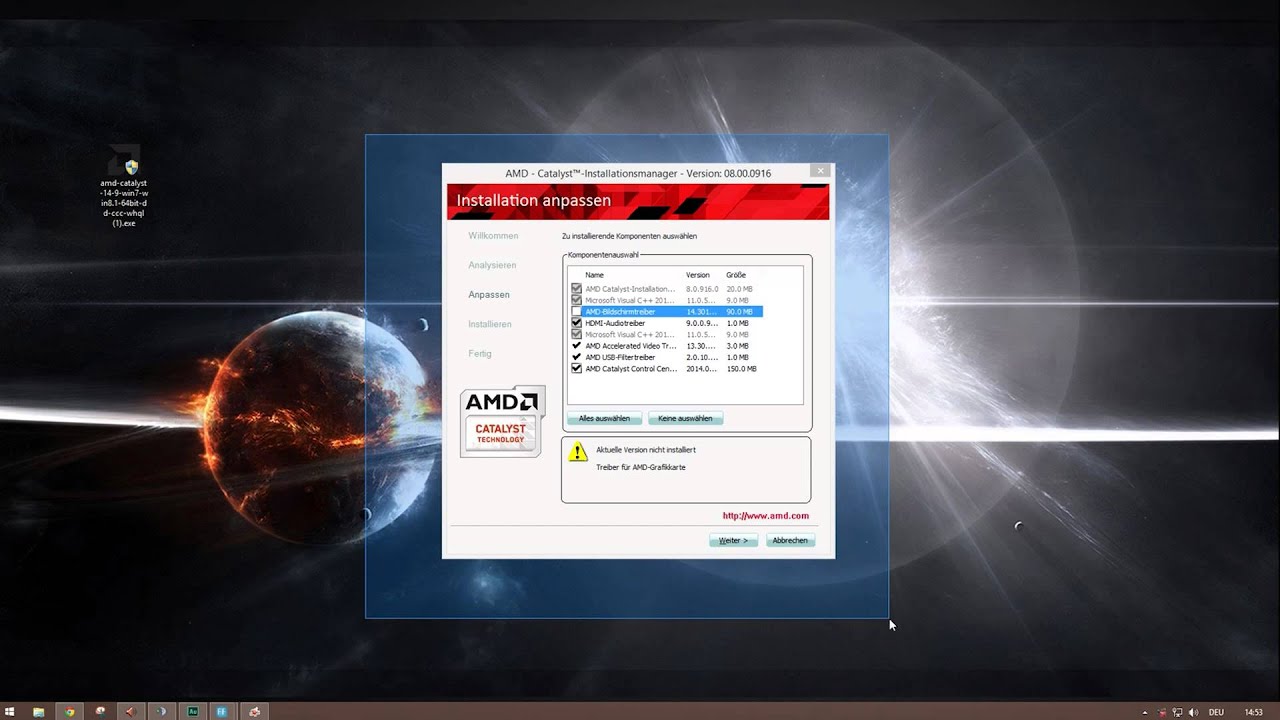Click 'Alles auswählen' button
The image size is (1280, 720).
[604, 418]
